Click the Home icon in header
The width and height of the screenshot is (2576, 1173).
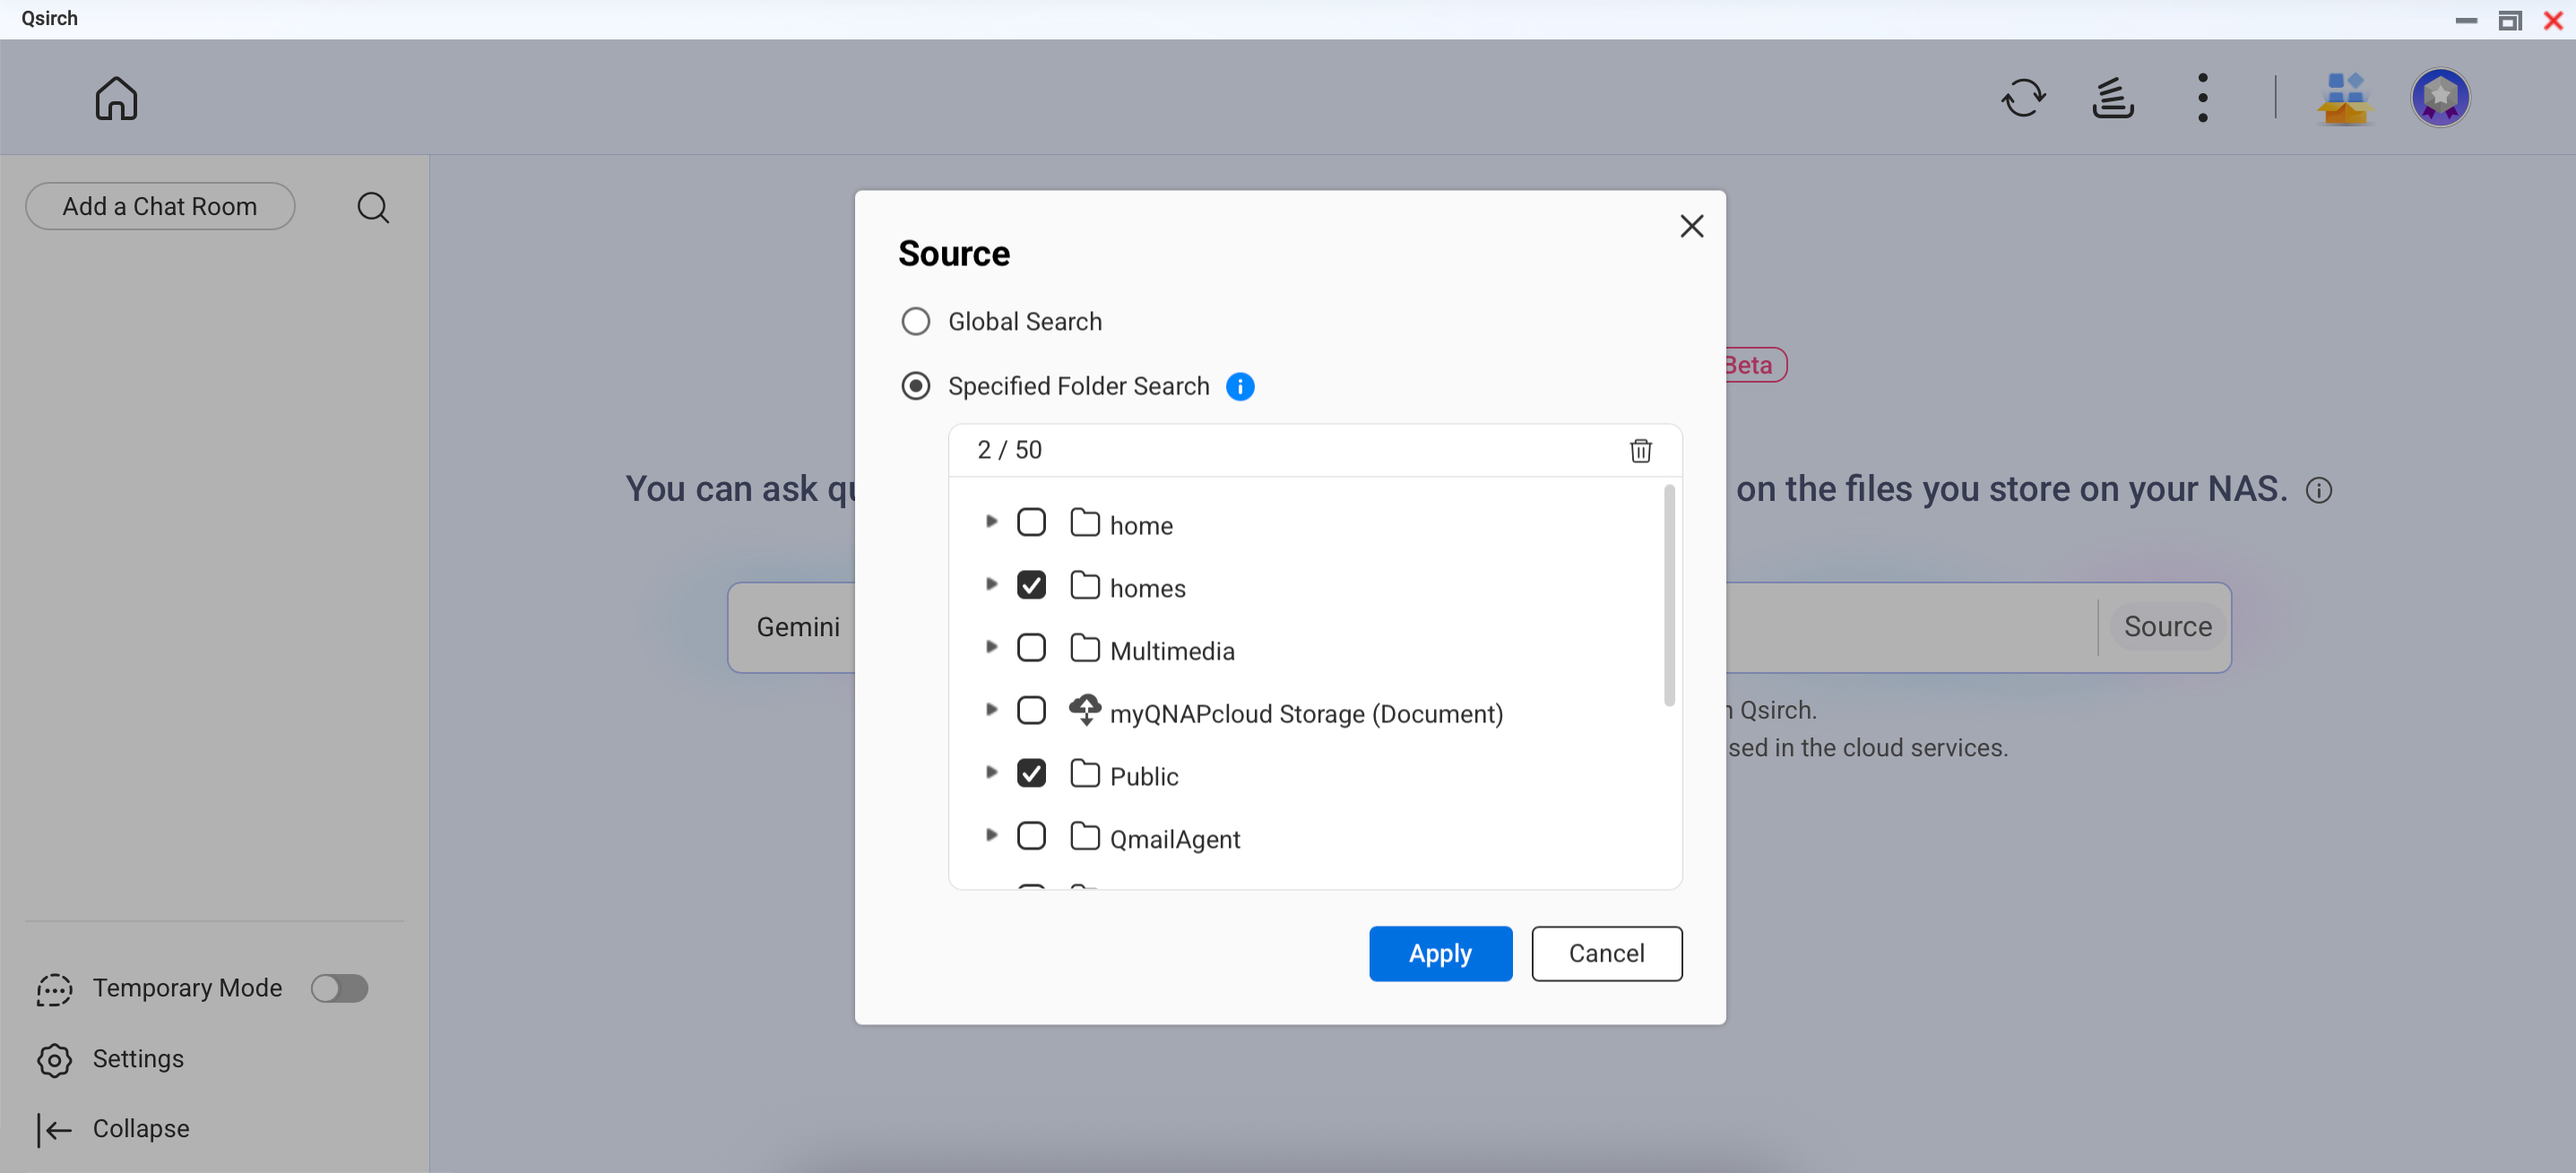[x=116, y=98]
